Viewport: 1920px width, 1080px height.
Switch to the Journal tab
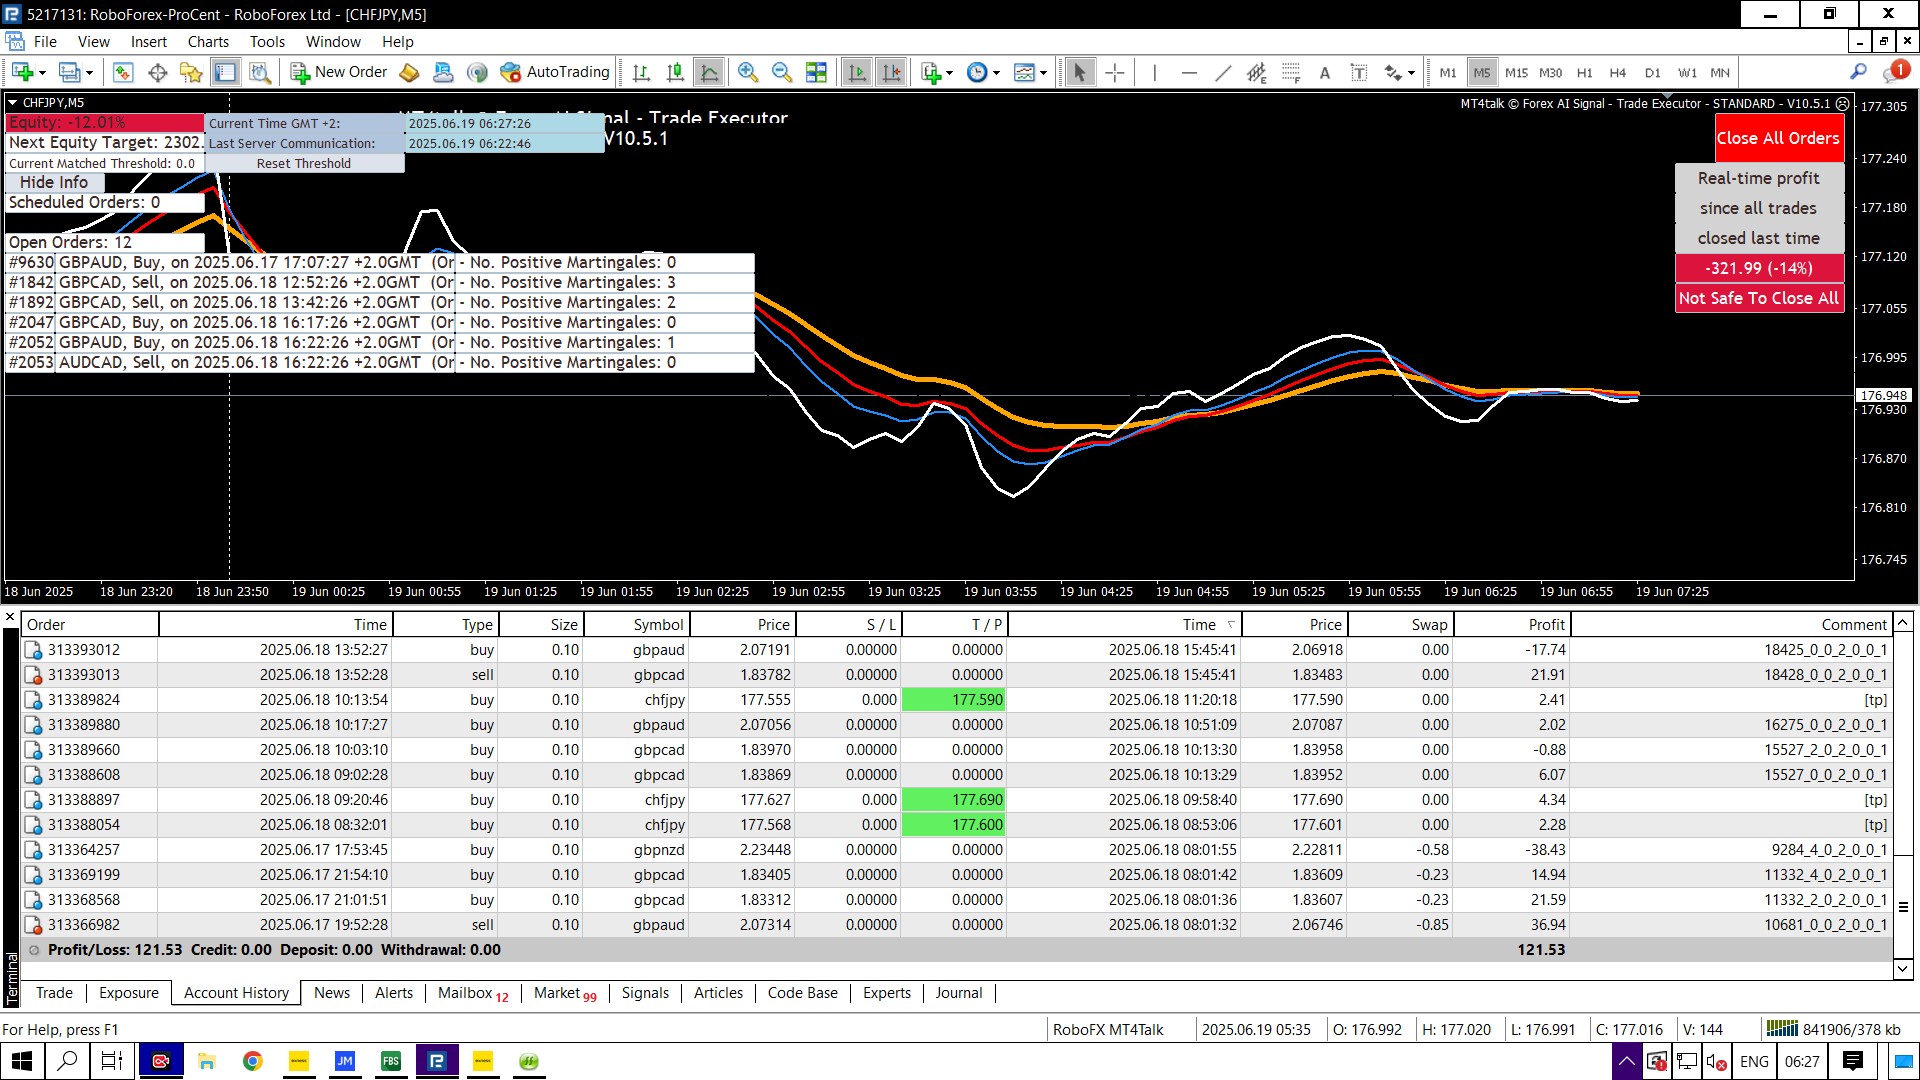(958, 993)
